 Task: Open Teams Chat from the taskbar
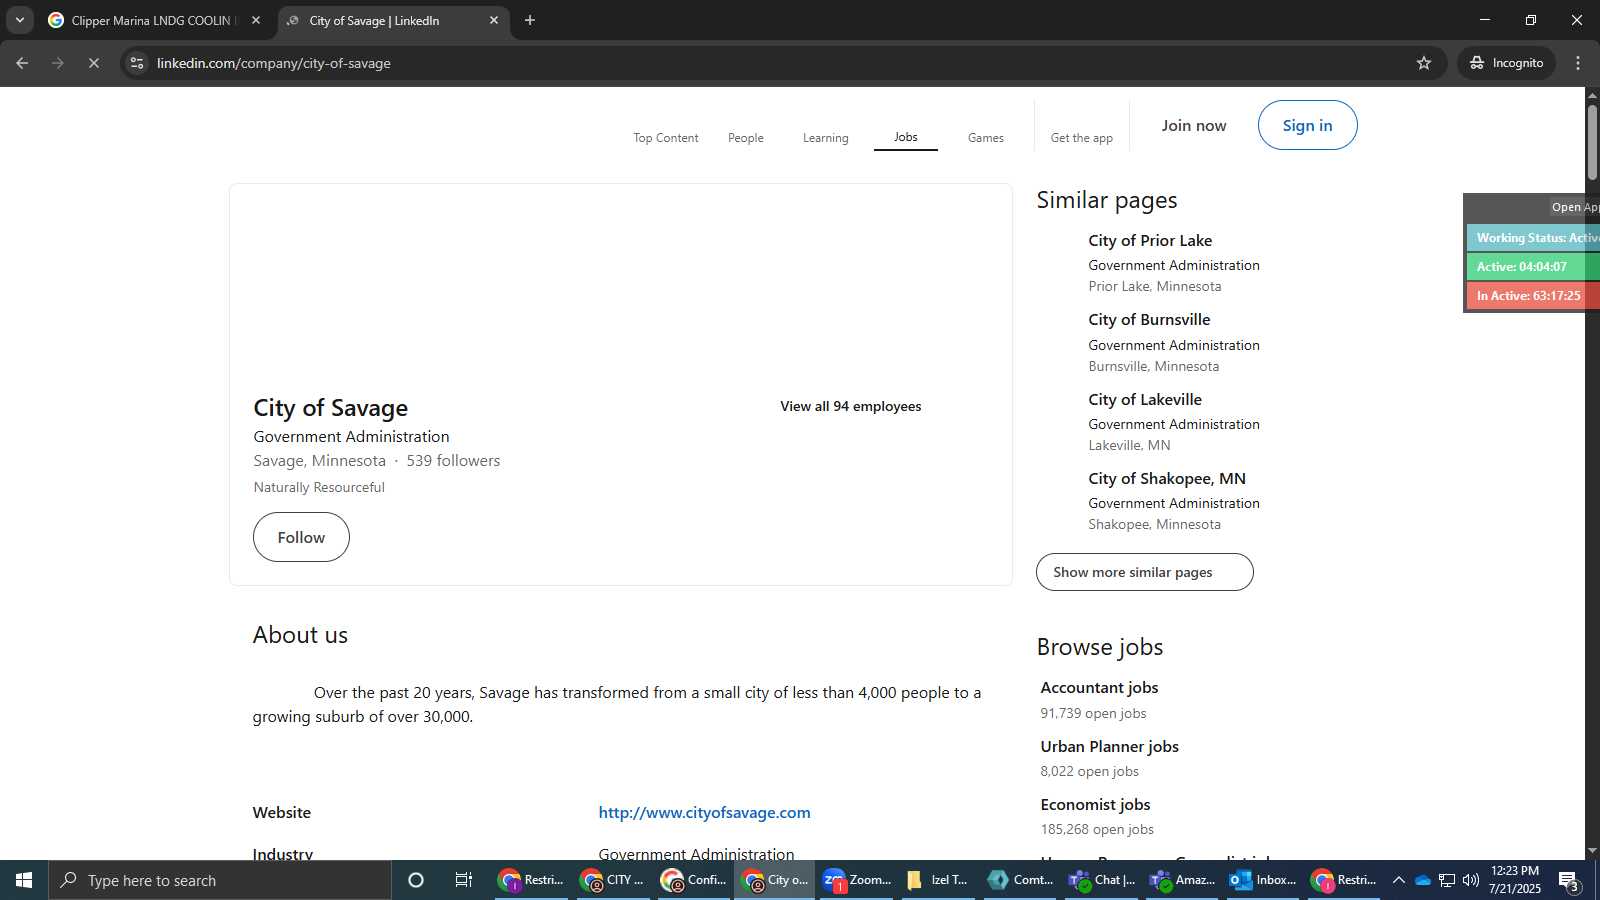coord(1100,880)
